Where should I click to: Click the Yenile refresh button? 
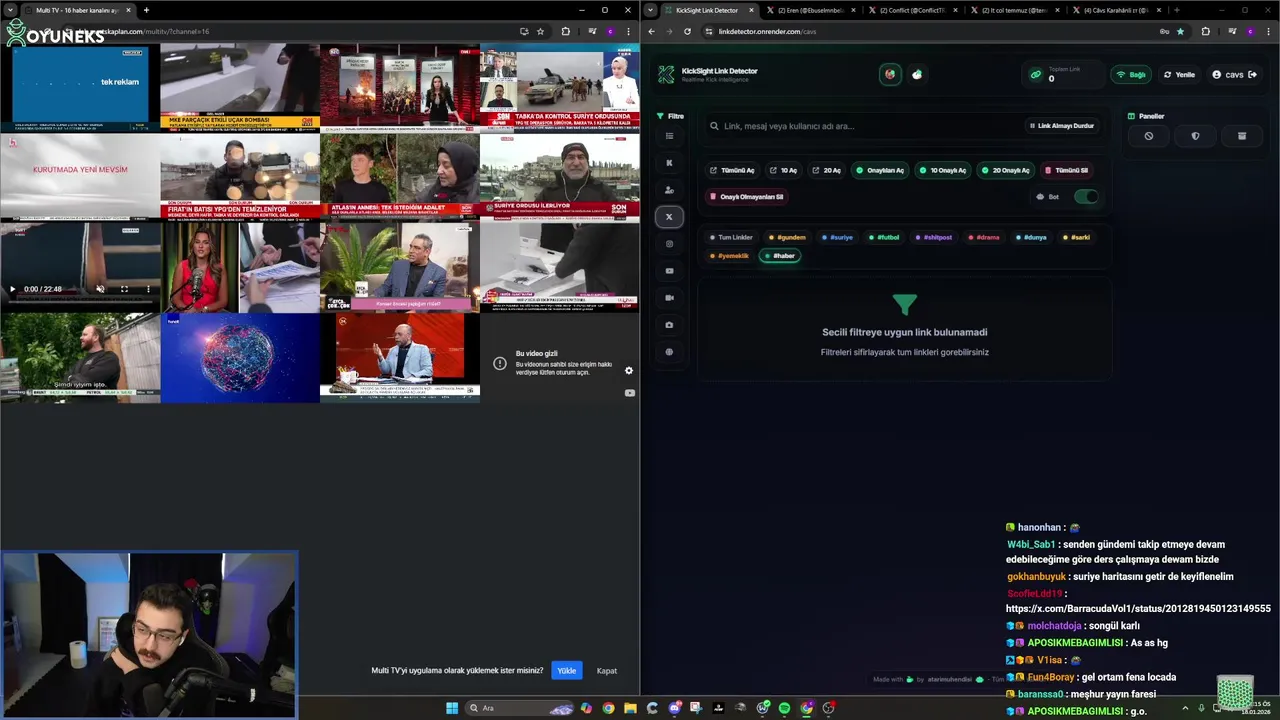pos(1179,75)
